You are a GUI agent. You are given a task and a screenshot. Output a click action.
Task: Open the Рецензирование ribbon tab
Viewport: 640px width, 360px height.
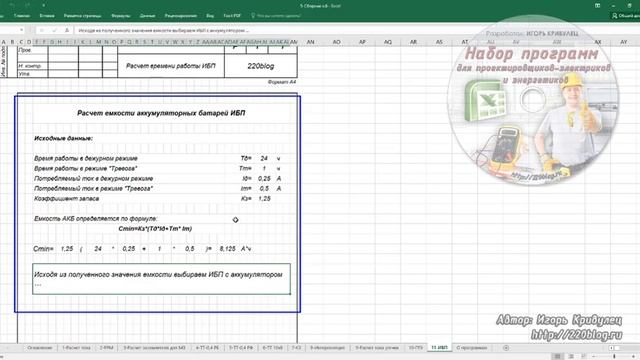coord(181,16)
